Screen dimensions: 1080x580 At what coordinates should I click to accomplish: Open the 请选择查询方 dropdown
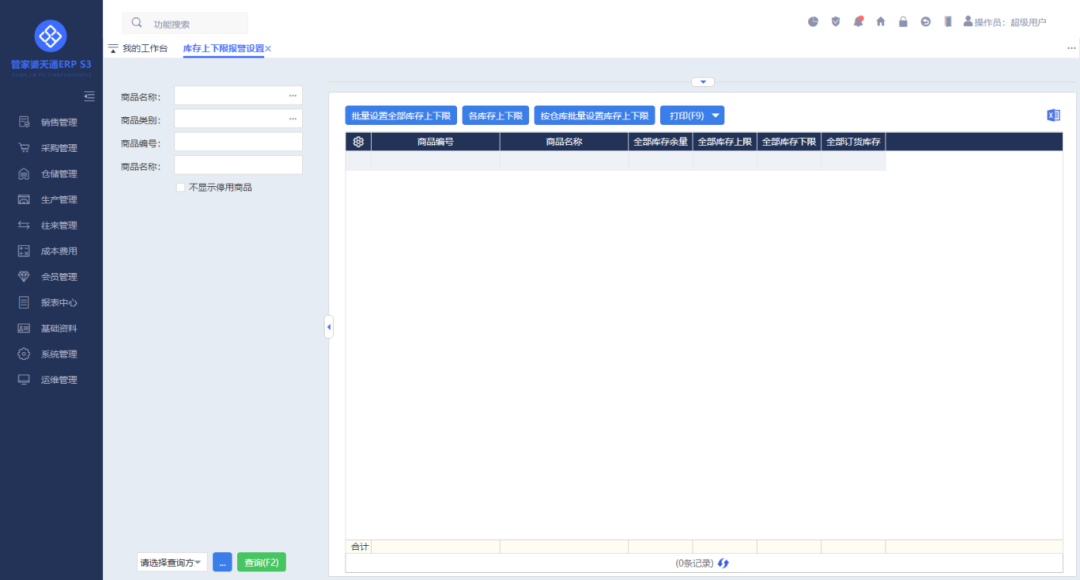pyautogui.click(x=172, y=563)
